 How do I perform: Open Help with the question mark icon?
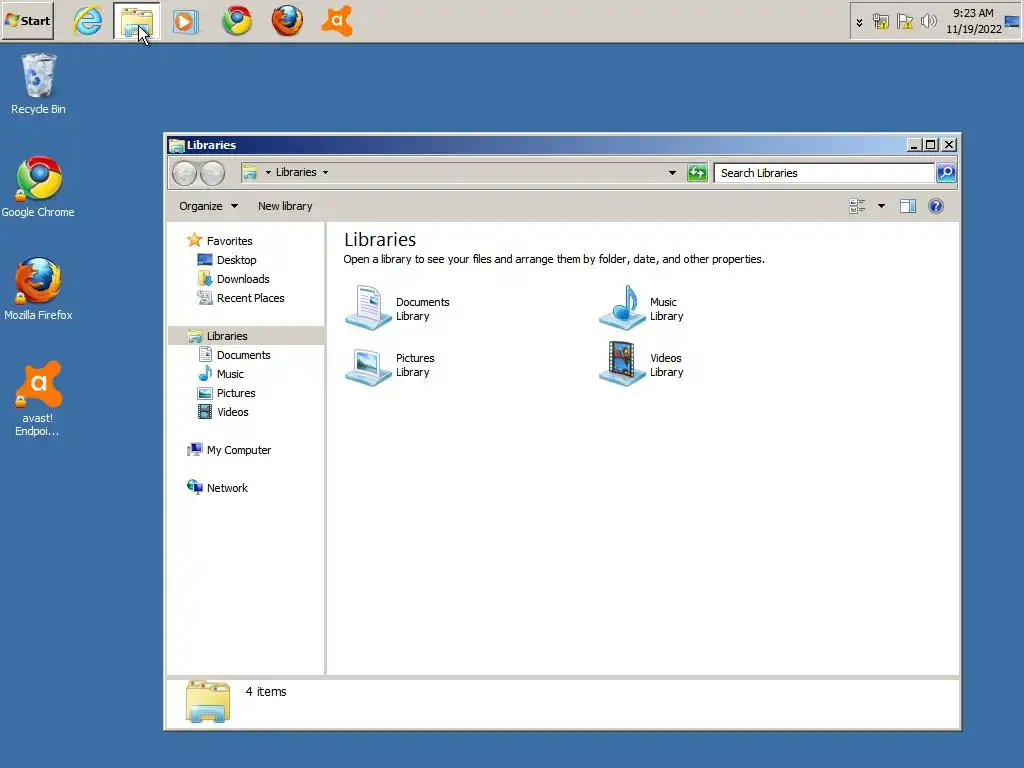[935, 206]
